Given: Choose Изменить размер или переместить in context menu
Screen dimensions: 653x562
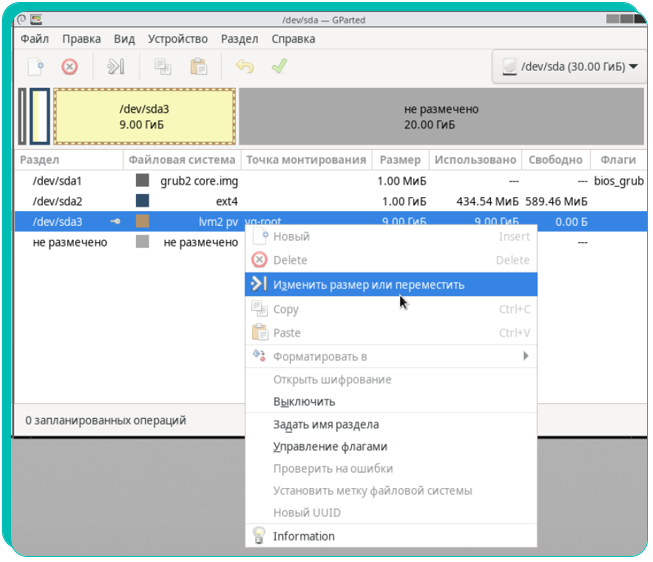Looking at the screenshot, I should click(391, 285).
